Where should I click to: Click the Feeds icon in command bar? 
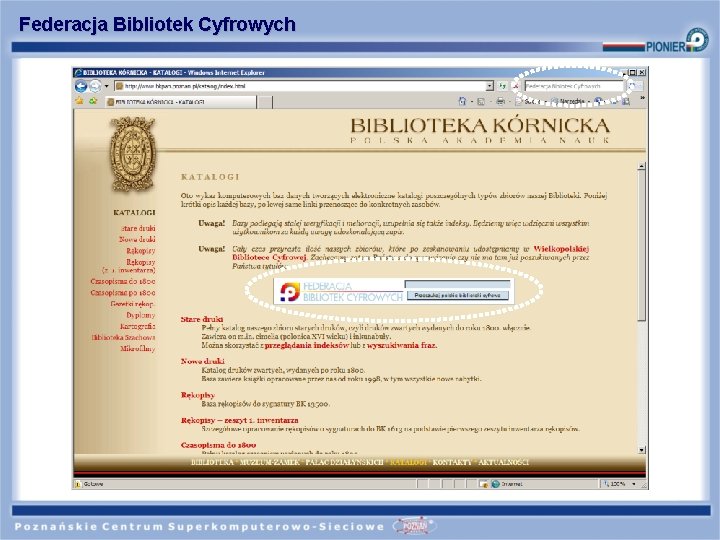tap(481, 101)
